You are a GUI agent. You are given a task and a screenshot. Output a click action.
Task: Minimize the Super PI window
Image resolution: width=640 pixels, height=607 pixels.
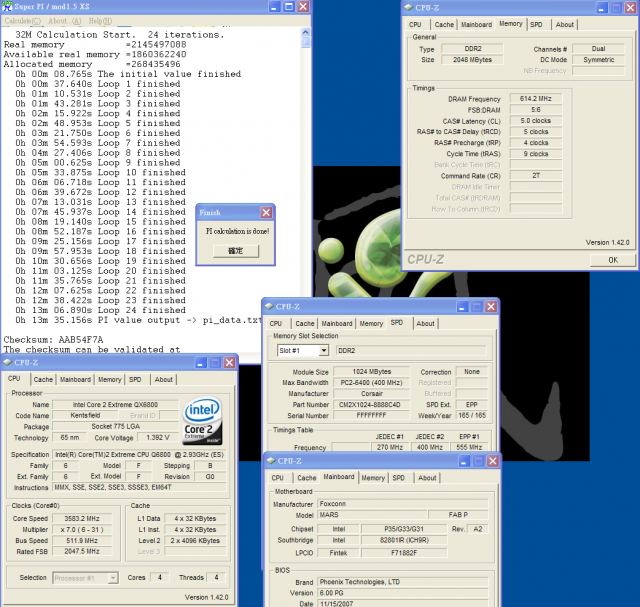(x=274, y=7)
